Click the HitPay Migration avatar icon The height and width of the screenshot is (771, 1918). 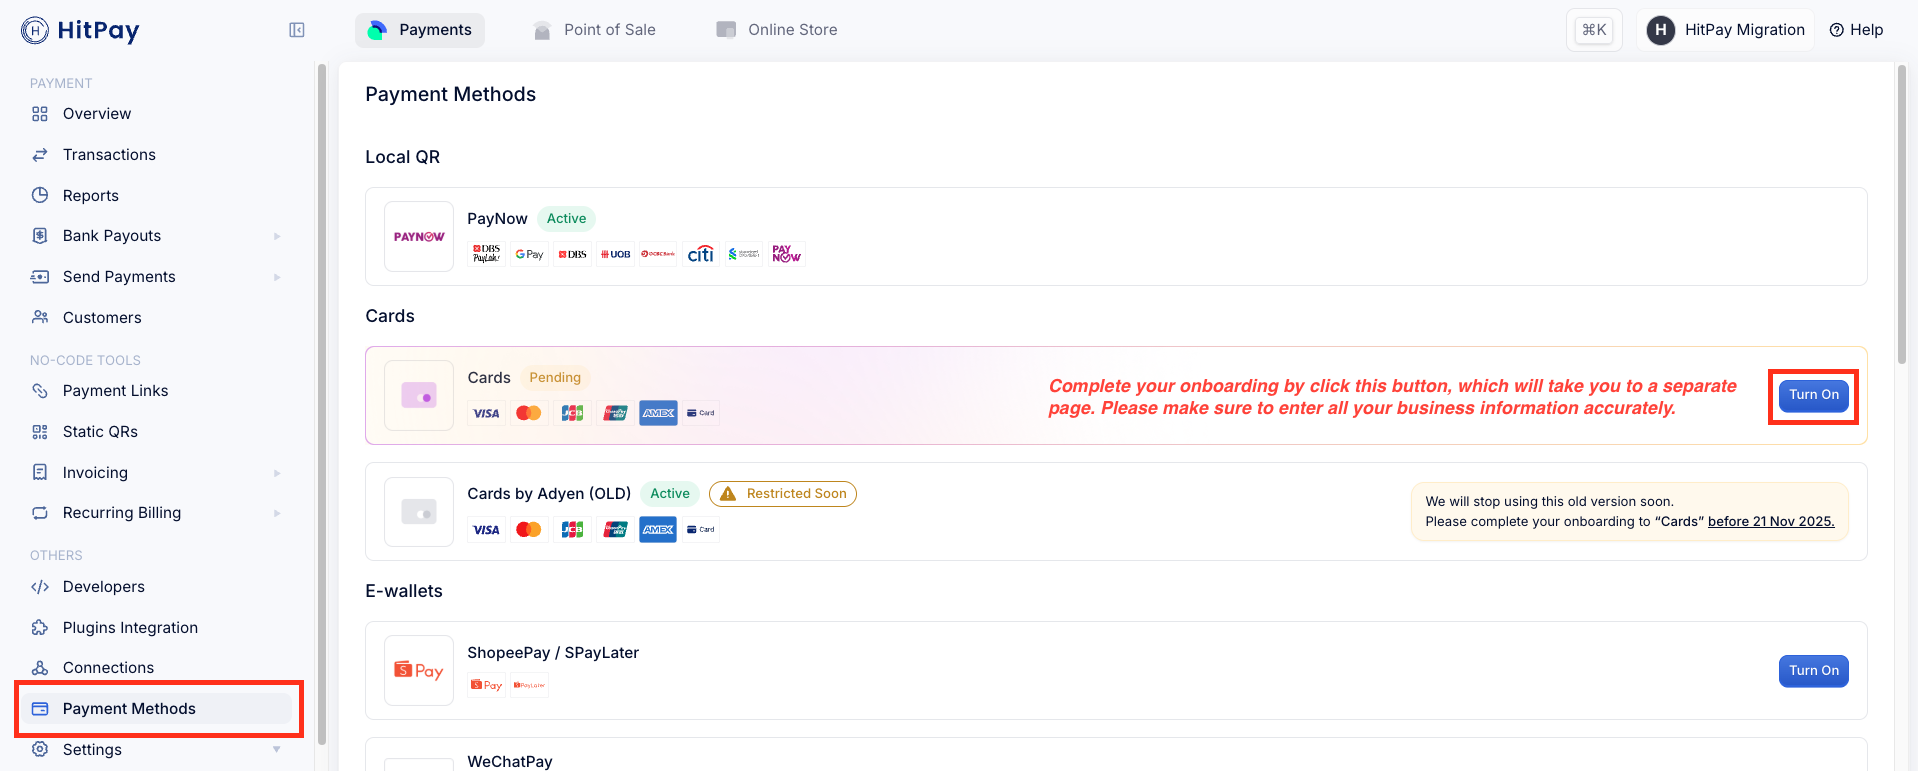point(1661,30)
